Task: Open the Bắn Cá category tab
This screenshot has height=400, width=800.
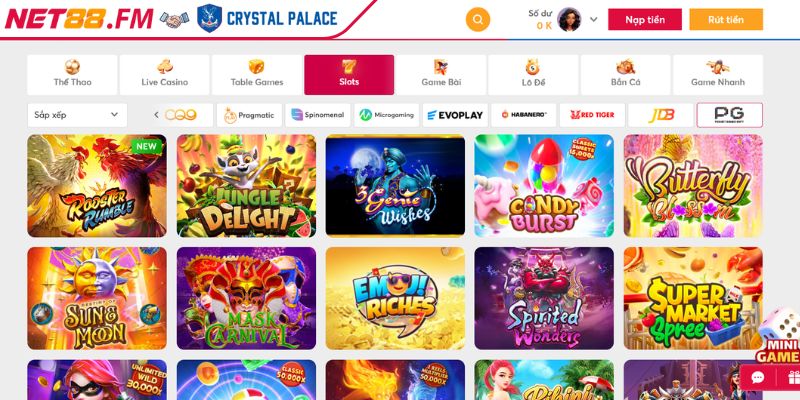Action: tap(626, 74)
